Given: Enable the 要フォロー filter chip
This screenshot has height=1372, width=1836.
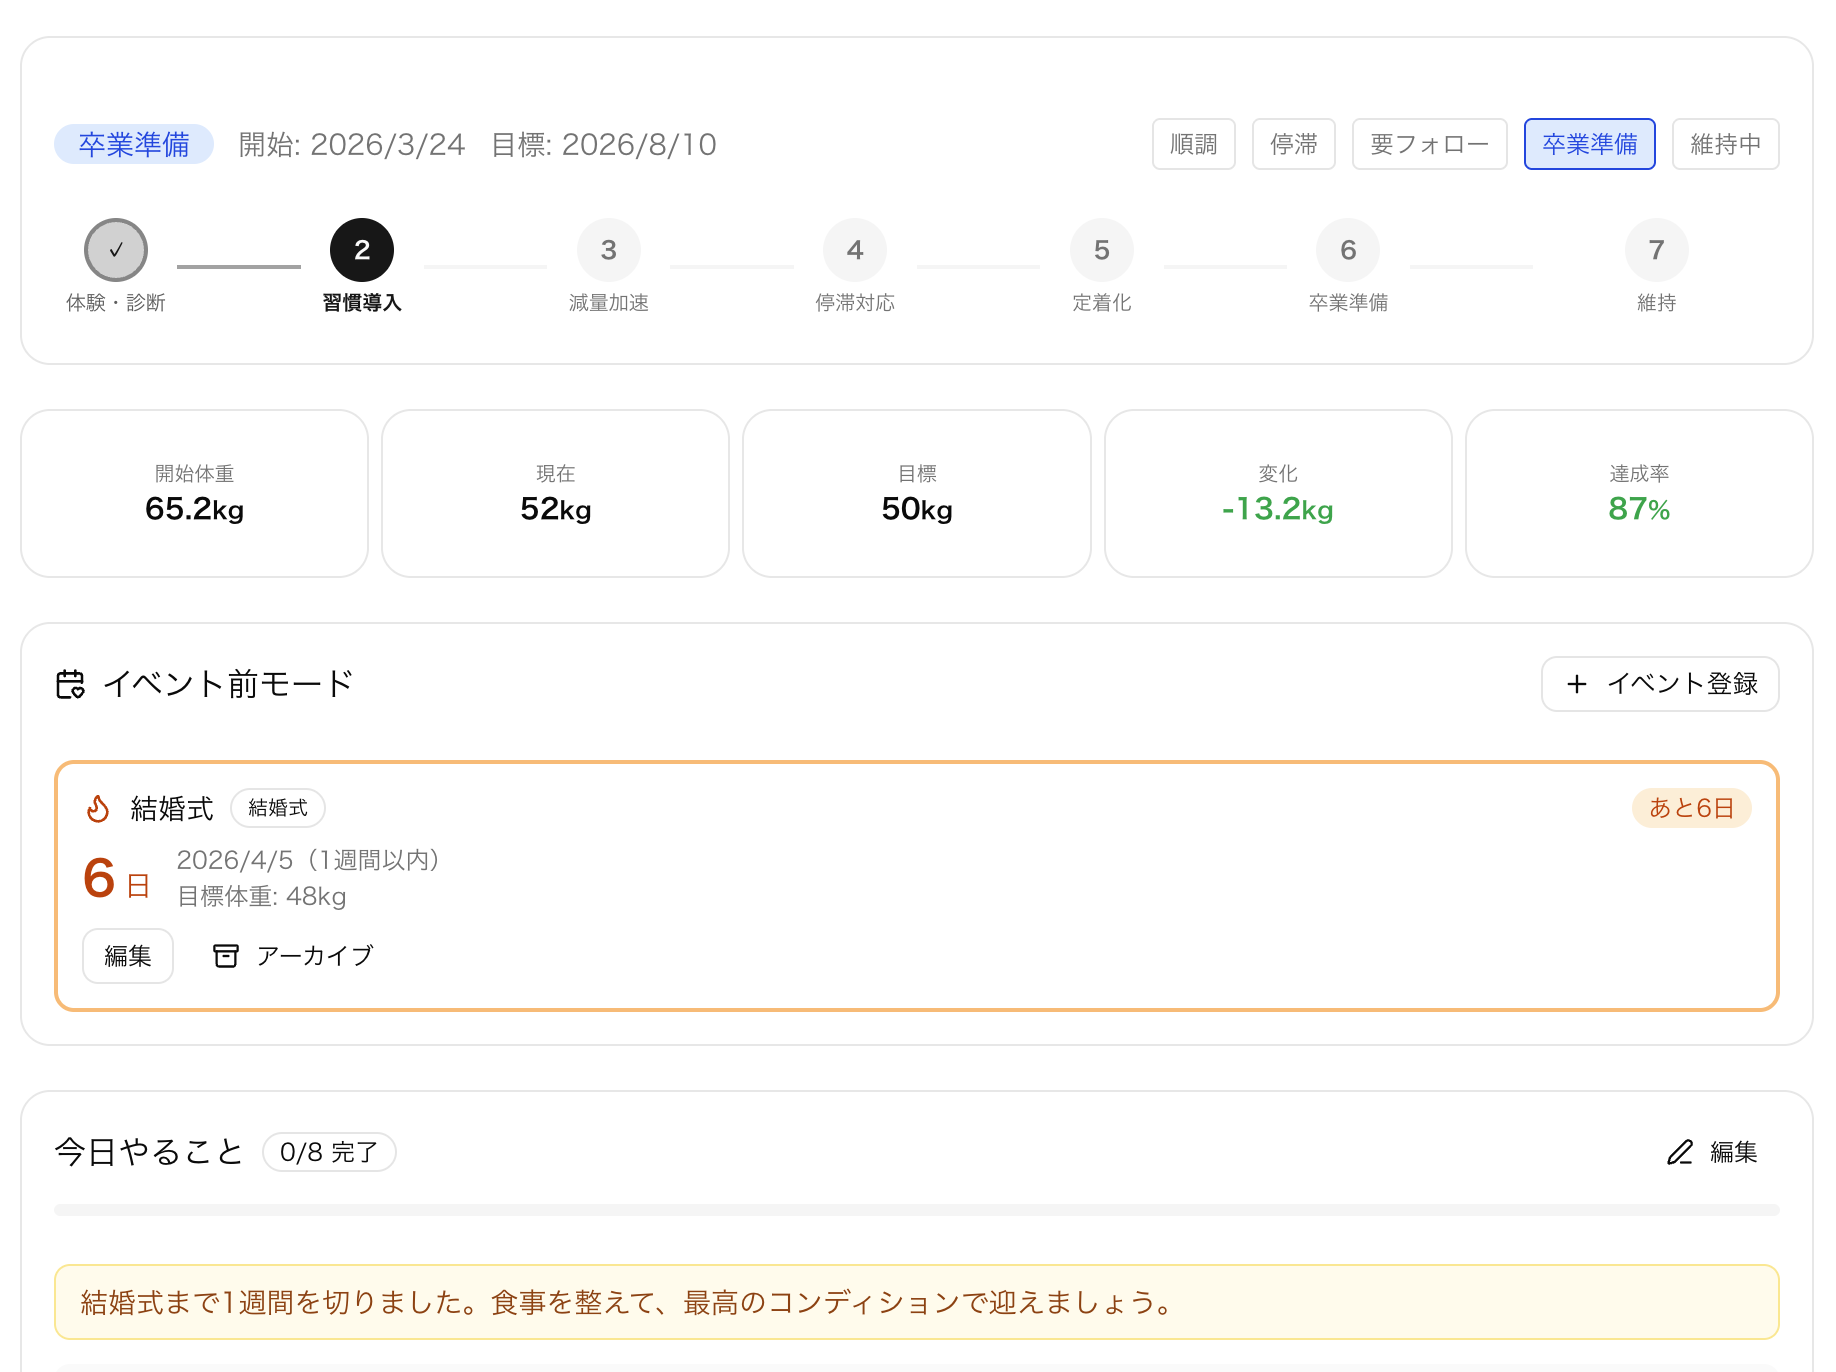Looking at the screenshot, I should tap(1428, 144).
